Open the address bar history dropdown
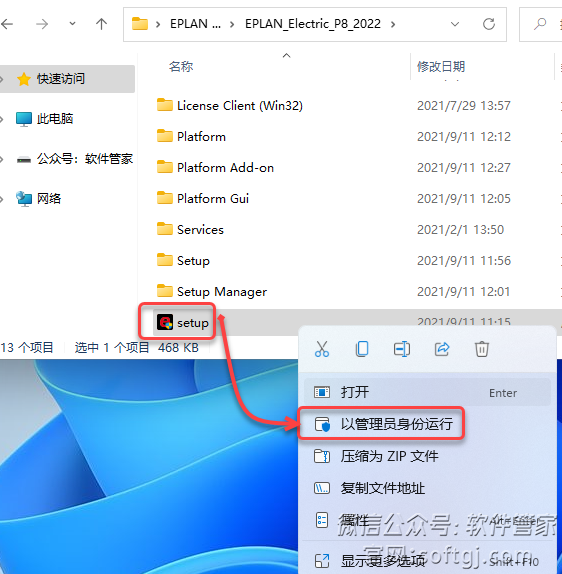The height and width of the screenshot is (574, 562). [455, 25]
